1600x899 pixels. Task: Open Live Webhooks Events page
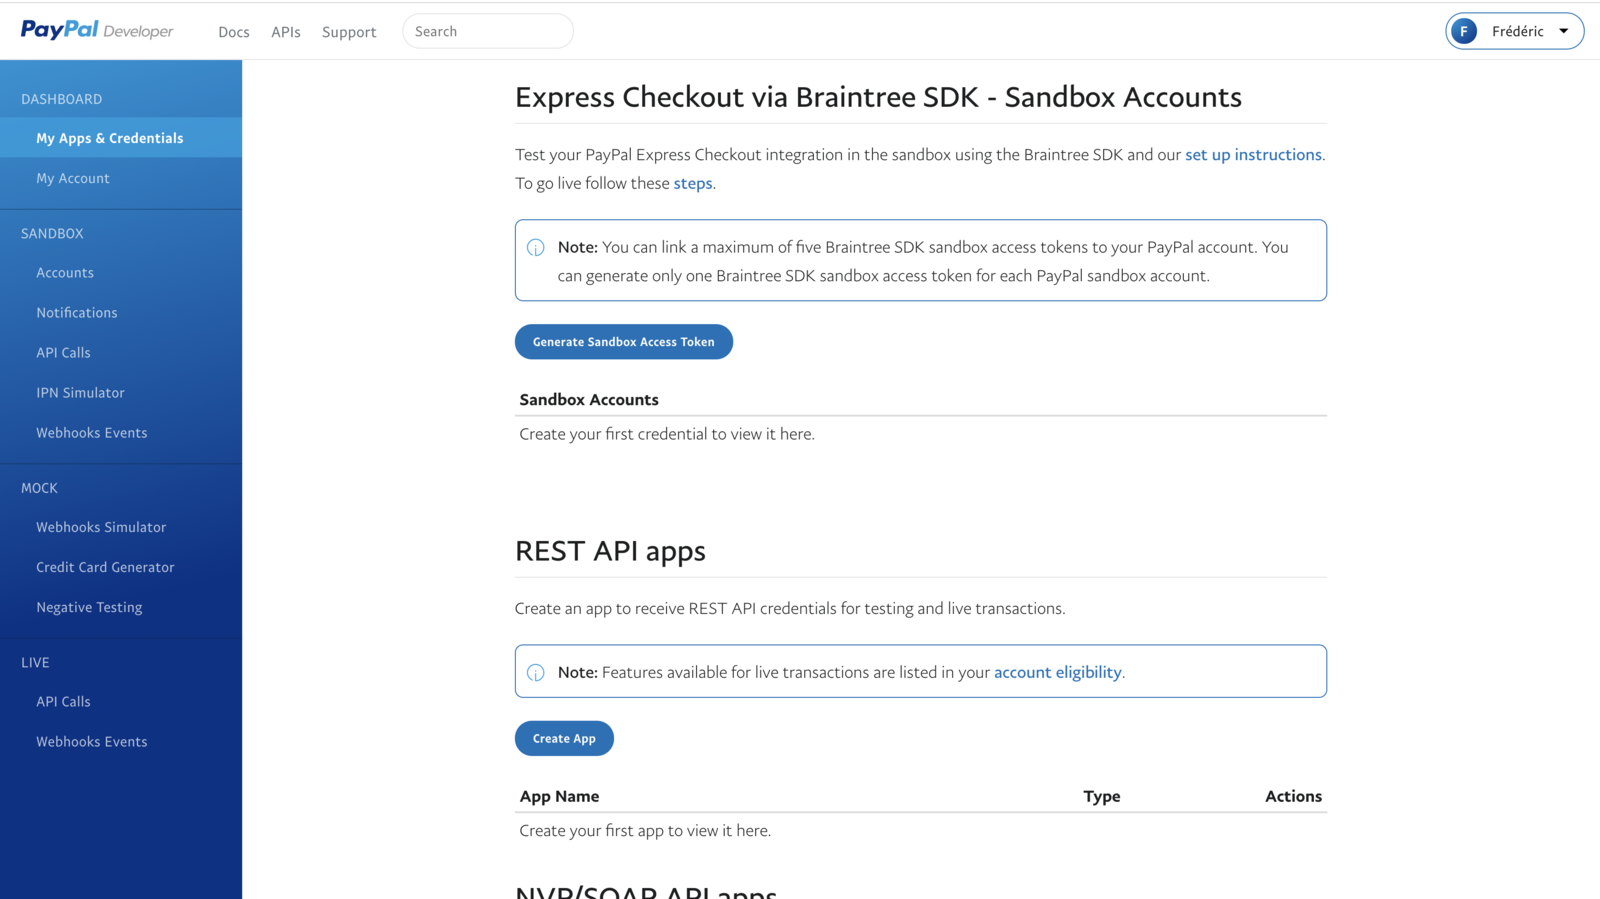(x=92, y=741)
